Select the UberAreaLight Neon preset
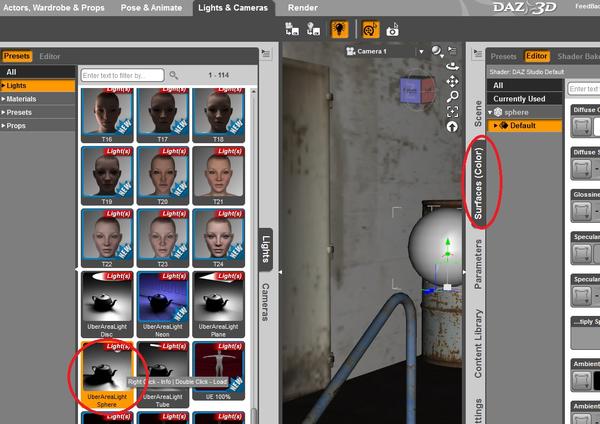The height and width of the screenshot is (424, 600). tap(163, 304)
